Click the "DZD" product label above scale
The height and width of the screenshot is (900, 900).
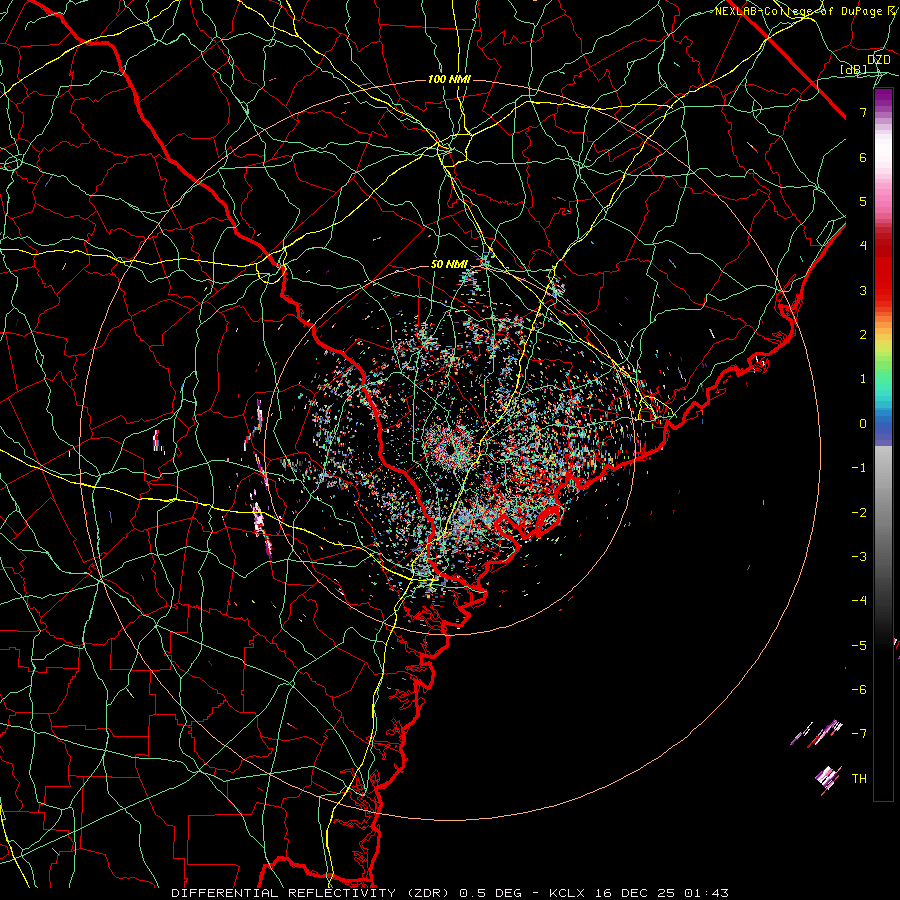point(878,60)
